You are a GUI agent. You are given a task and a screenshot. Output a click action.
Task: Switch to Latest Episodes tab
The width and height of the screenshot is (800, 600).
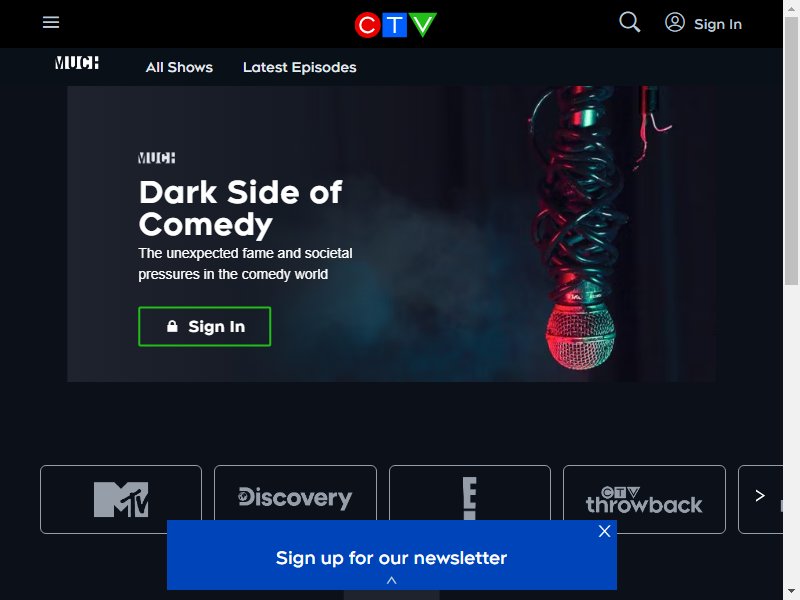pyautogui.click(x=299, y=67)
